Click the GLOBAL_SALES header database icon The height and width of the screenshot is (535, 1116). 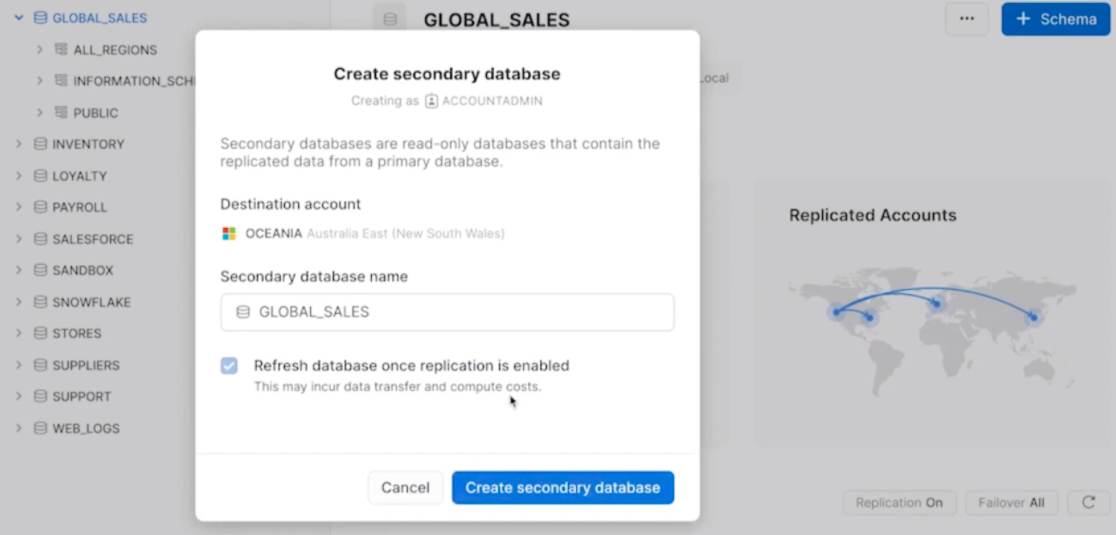coord(390,19)
